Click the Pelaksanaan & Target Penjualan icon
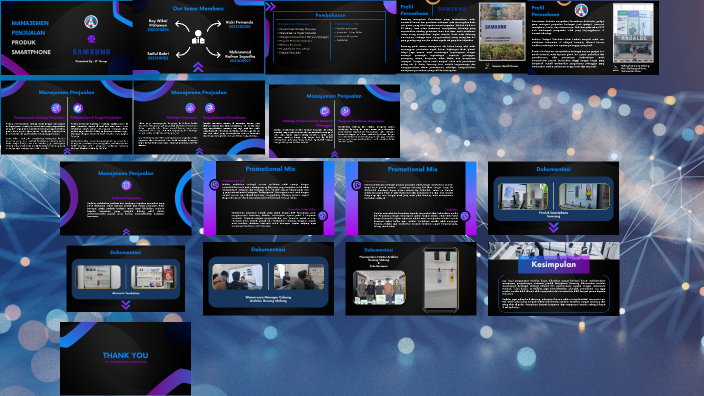The width and height of the screenshot is (704, 396). [x=78, y=108]
